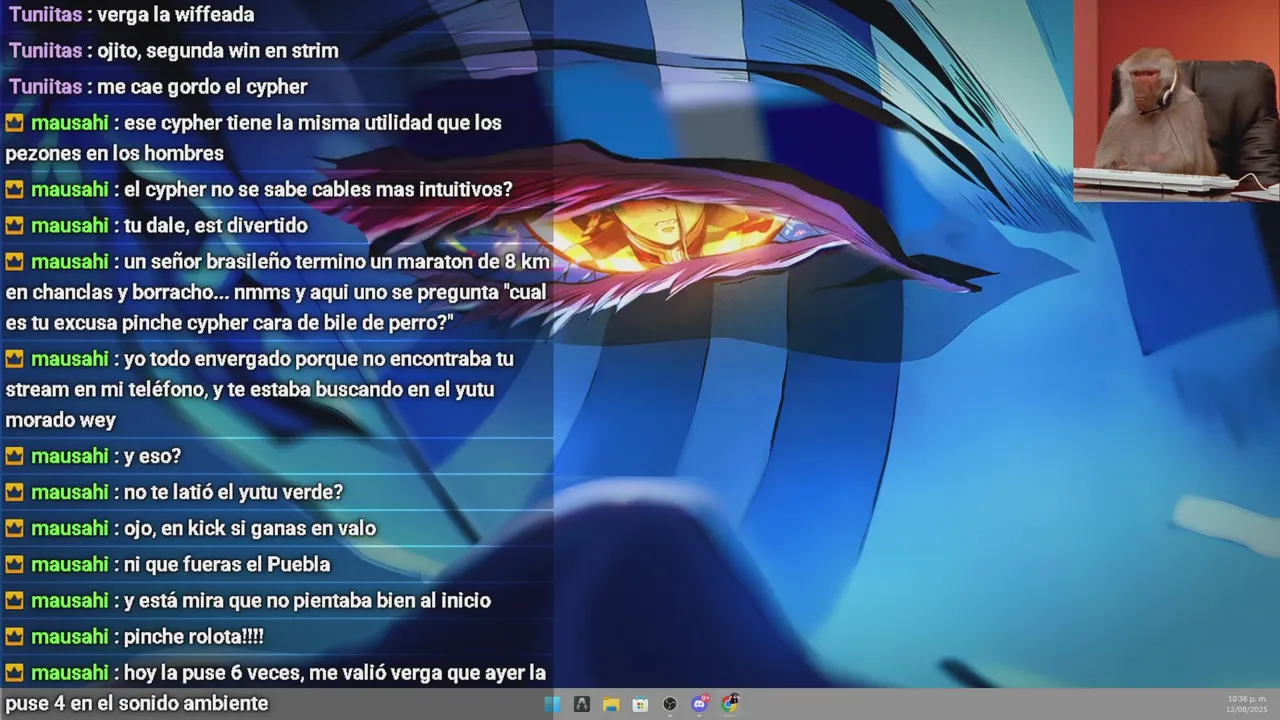Screen dimensions: 1280x720
Task: Select text 'morado wey' in chat
Action: pyautogui.click(x=60, y=421)
